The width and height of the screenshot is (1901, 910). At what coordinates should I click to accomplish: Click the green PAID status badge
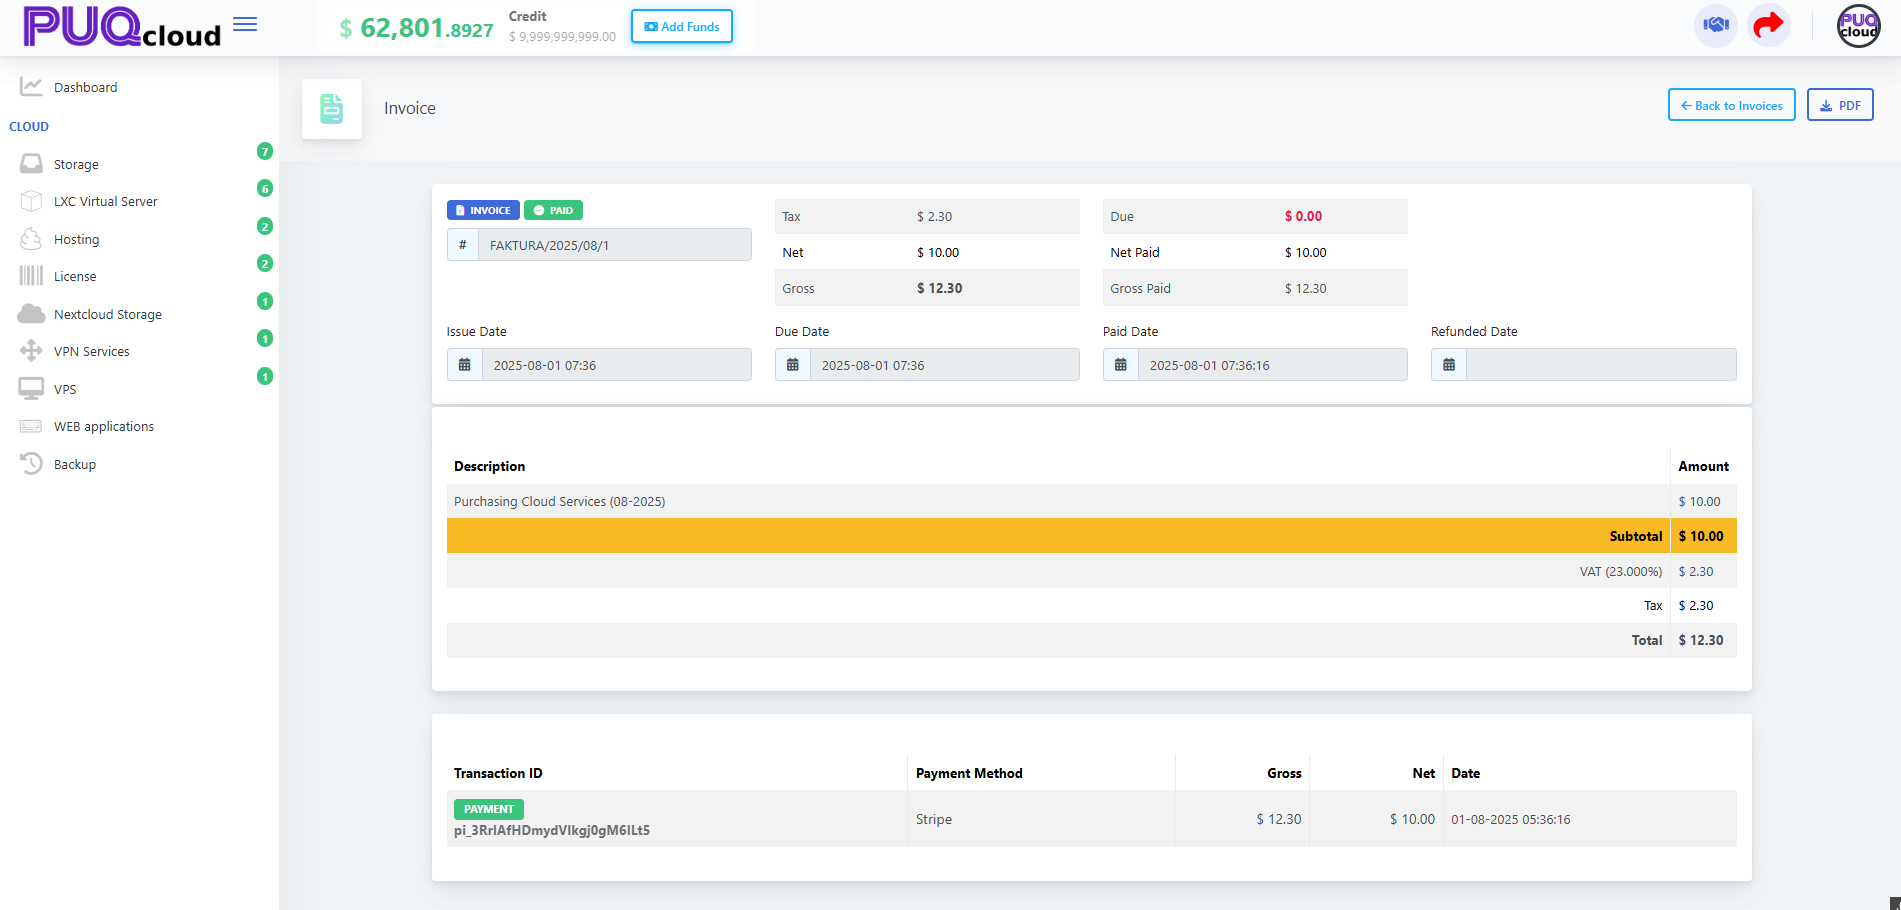pyautogui.click(x=553, y=210)
